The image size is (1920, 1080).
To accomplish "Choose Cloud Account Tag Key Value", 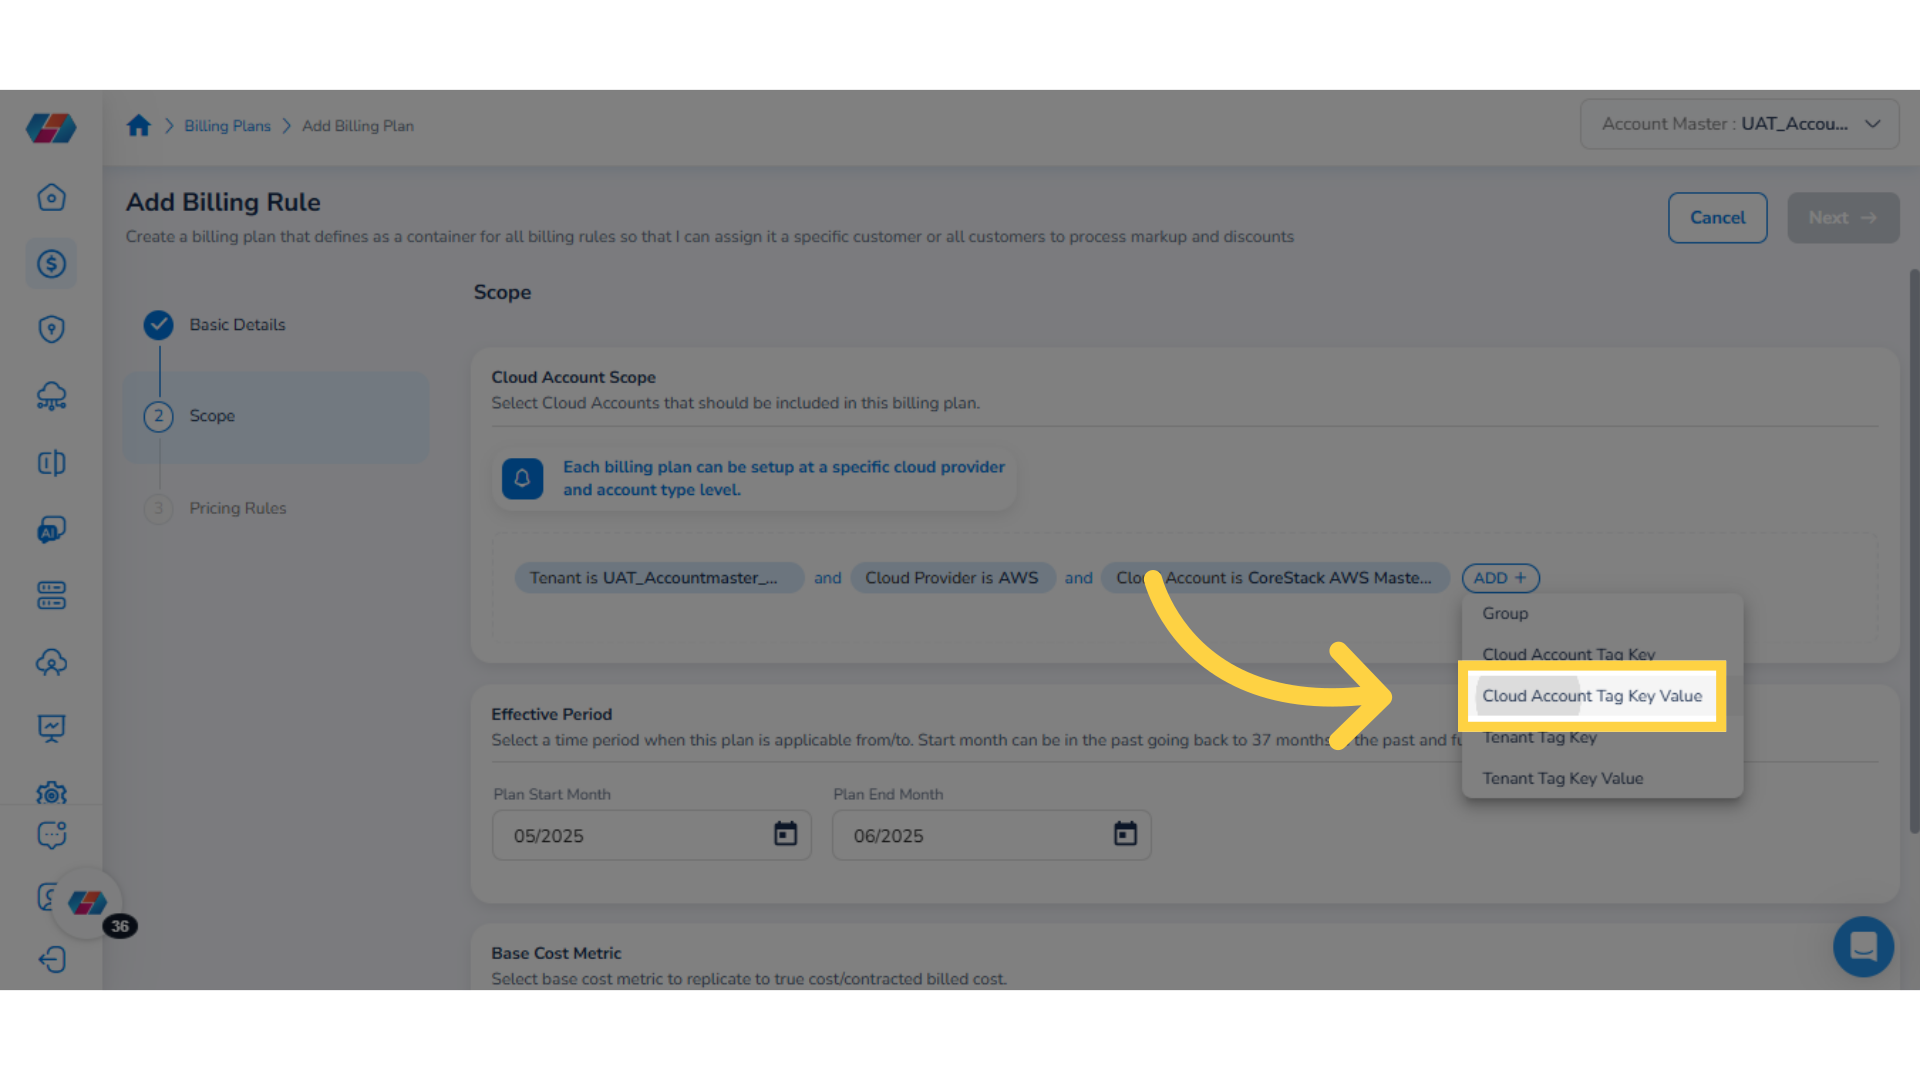I will 1592,696.
